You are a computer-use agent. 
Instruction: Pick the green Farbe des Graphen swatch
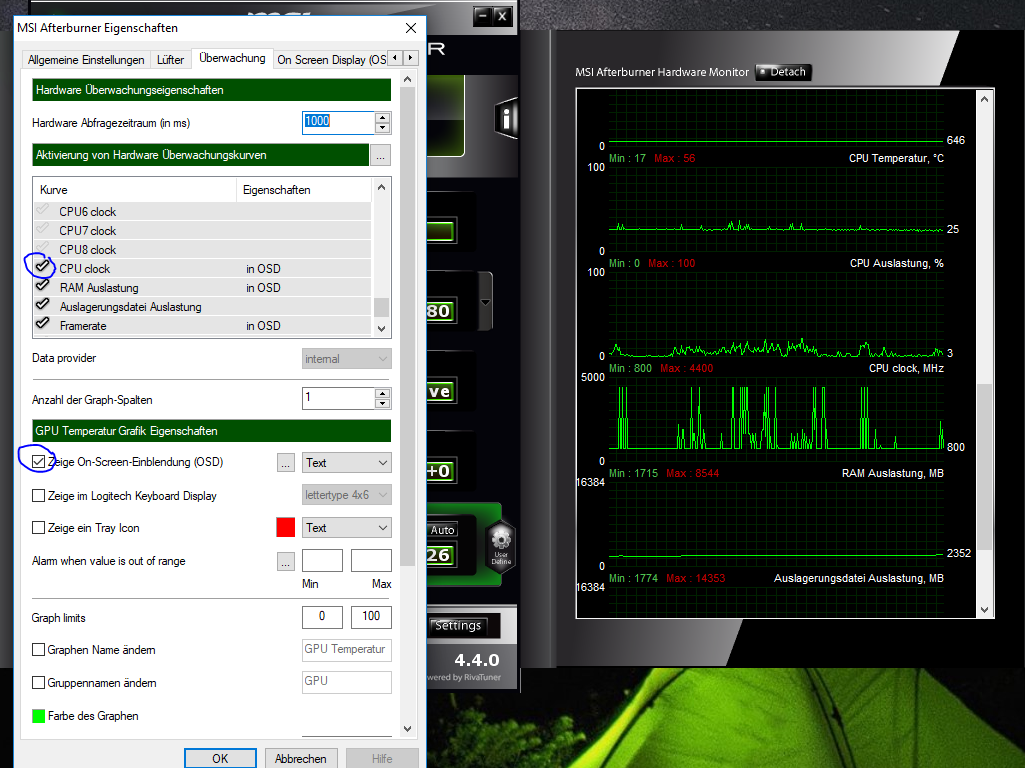point(39,716)
